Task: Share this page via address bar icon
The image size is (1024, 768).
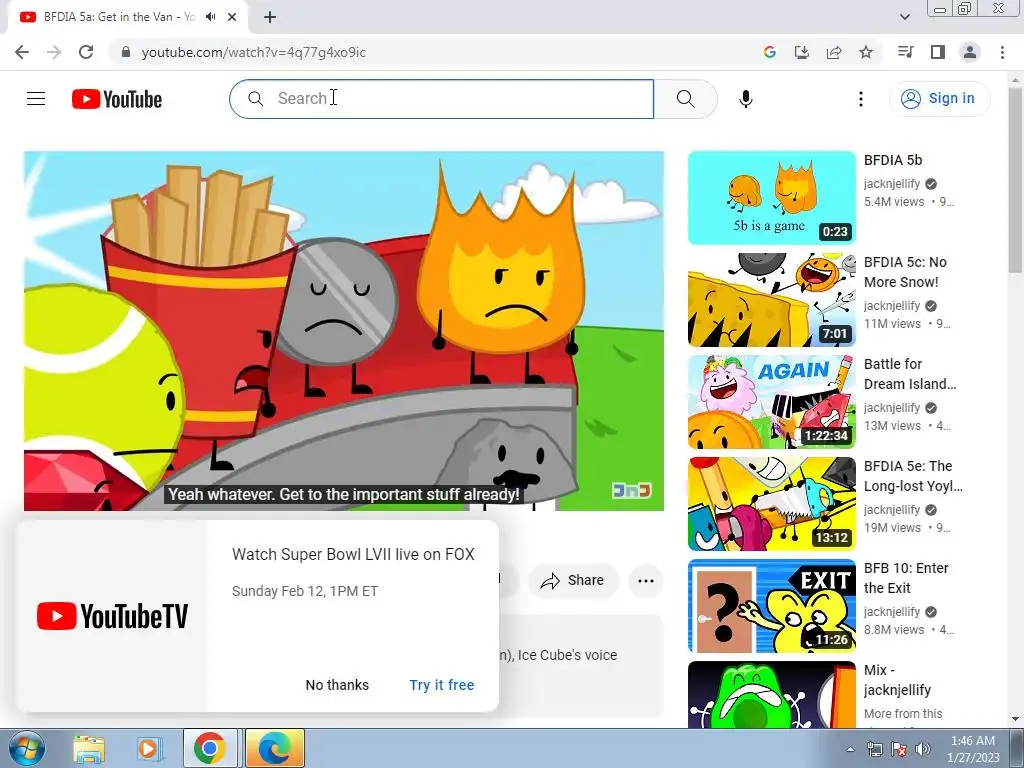Action: click(x=834, y=52)
